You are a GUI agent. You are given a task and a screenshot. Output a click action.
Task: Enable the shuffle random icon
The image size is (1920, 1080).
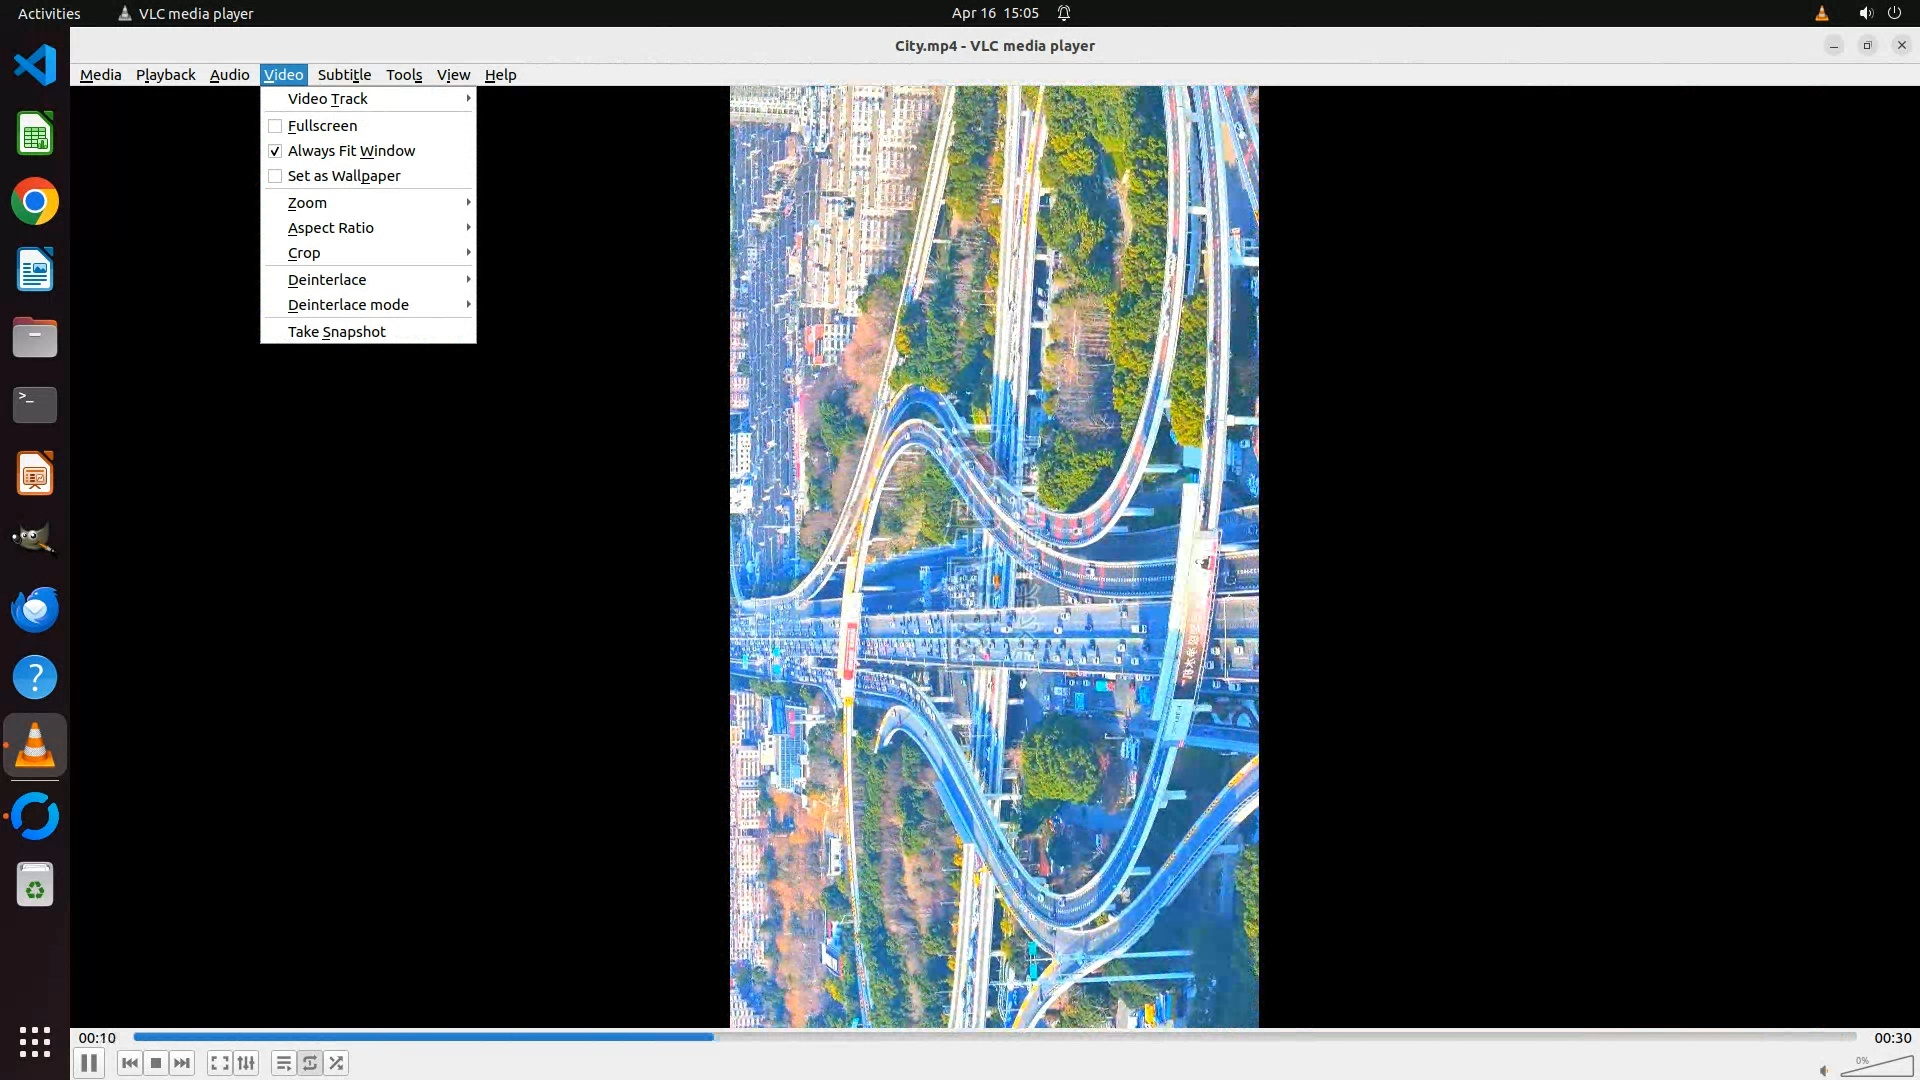pyautogui.click(x=337, y=1063)
